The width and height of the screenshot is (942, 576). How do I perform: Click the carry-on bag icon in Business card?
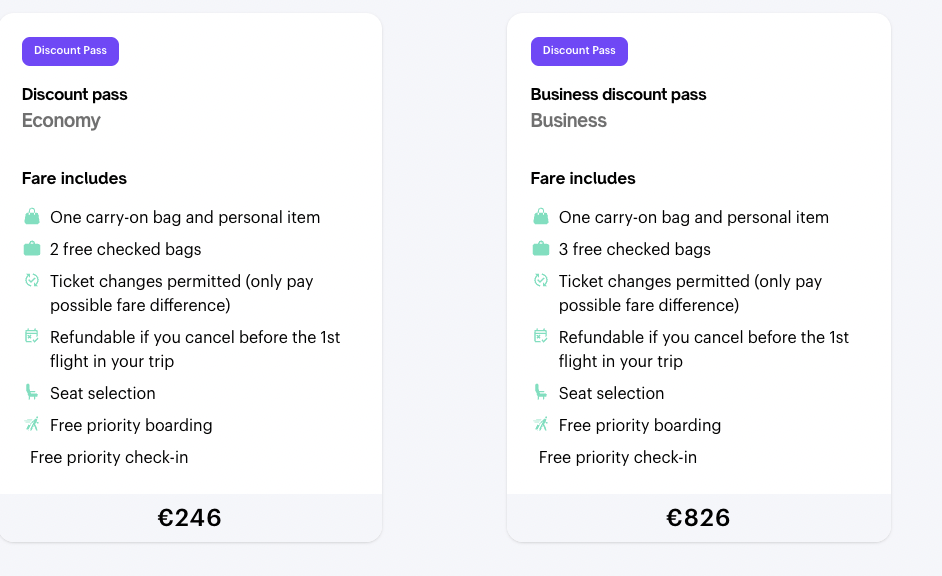541,217
